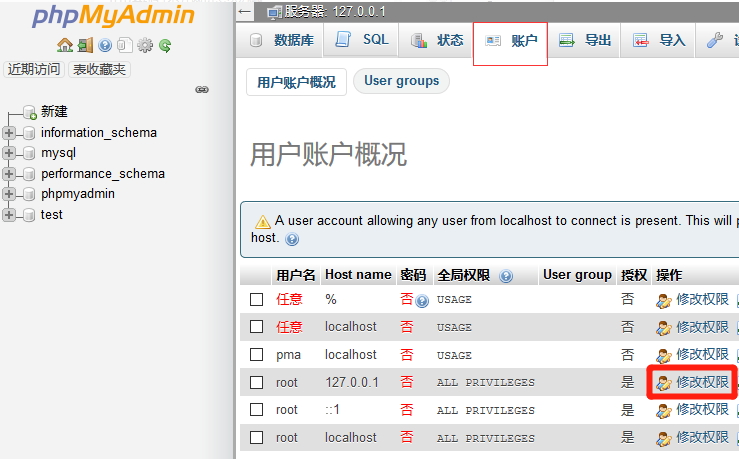Click the 用户账户概况 page heading
This screenshot has height=459, width=739.
pyautogui.click(x=328, y=155)
